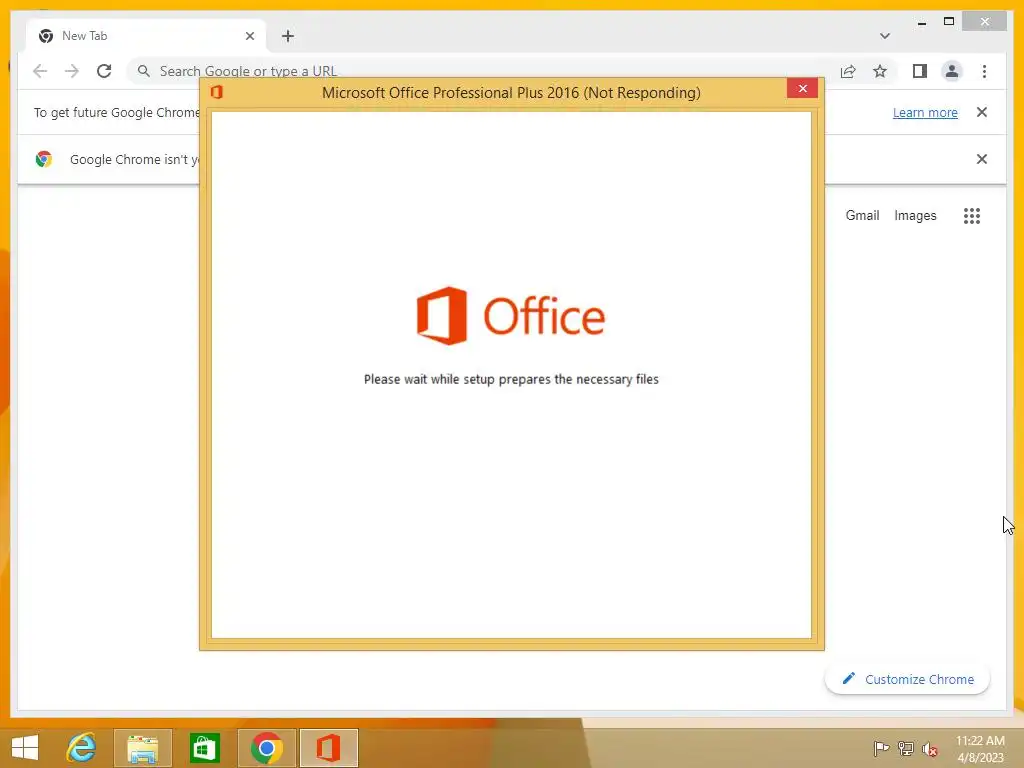Maximize the Chrome window

949,22
